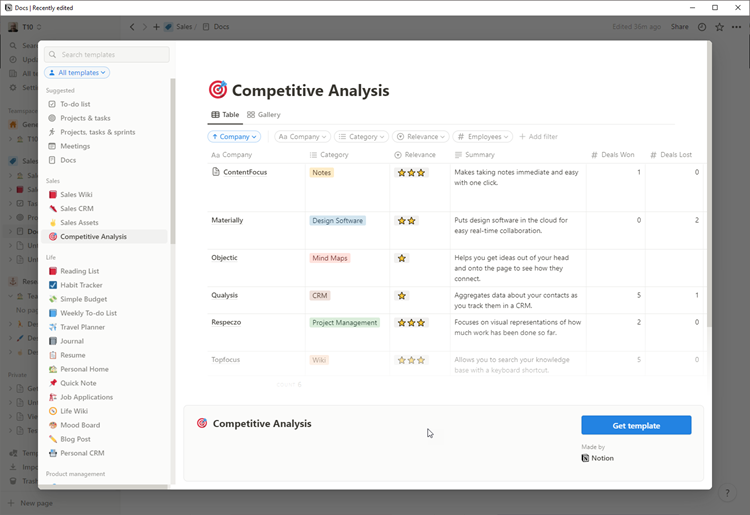This screenshot has width=750, height=515.
Task: Expand the Category filter dropdown
Action: click(360, 137)
